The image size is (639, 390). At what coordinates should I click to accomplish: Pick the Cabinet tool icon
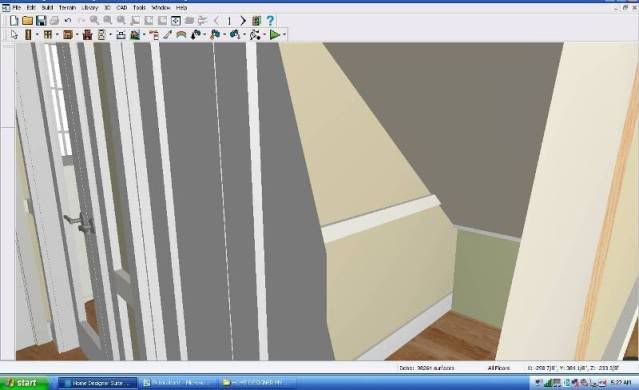68,35
